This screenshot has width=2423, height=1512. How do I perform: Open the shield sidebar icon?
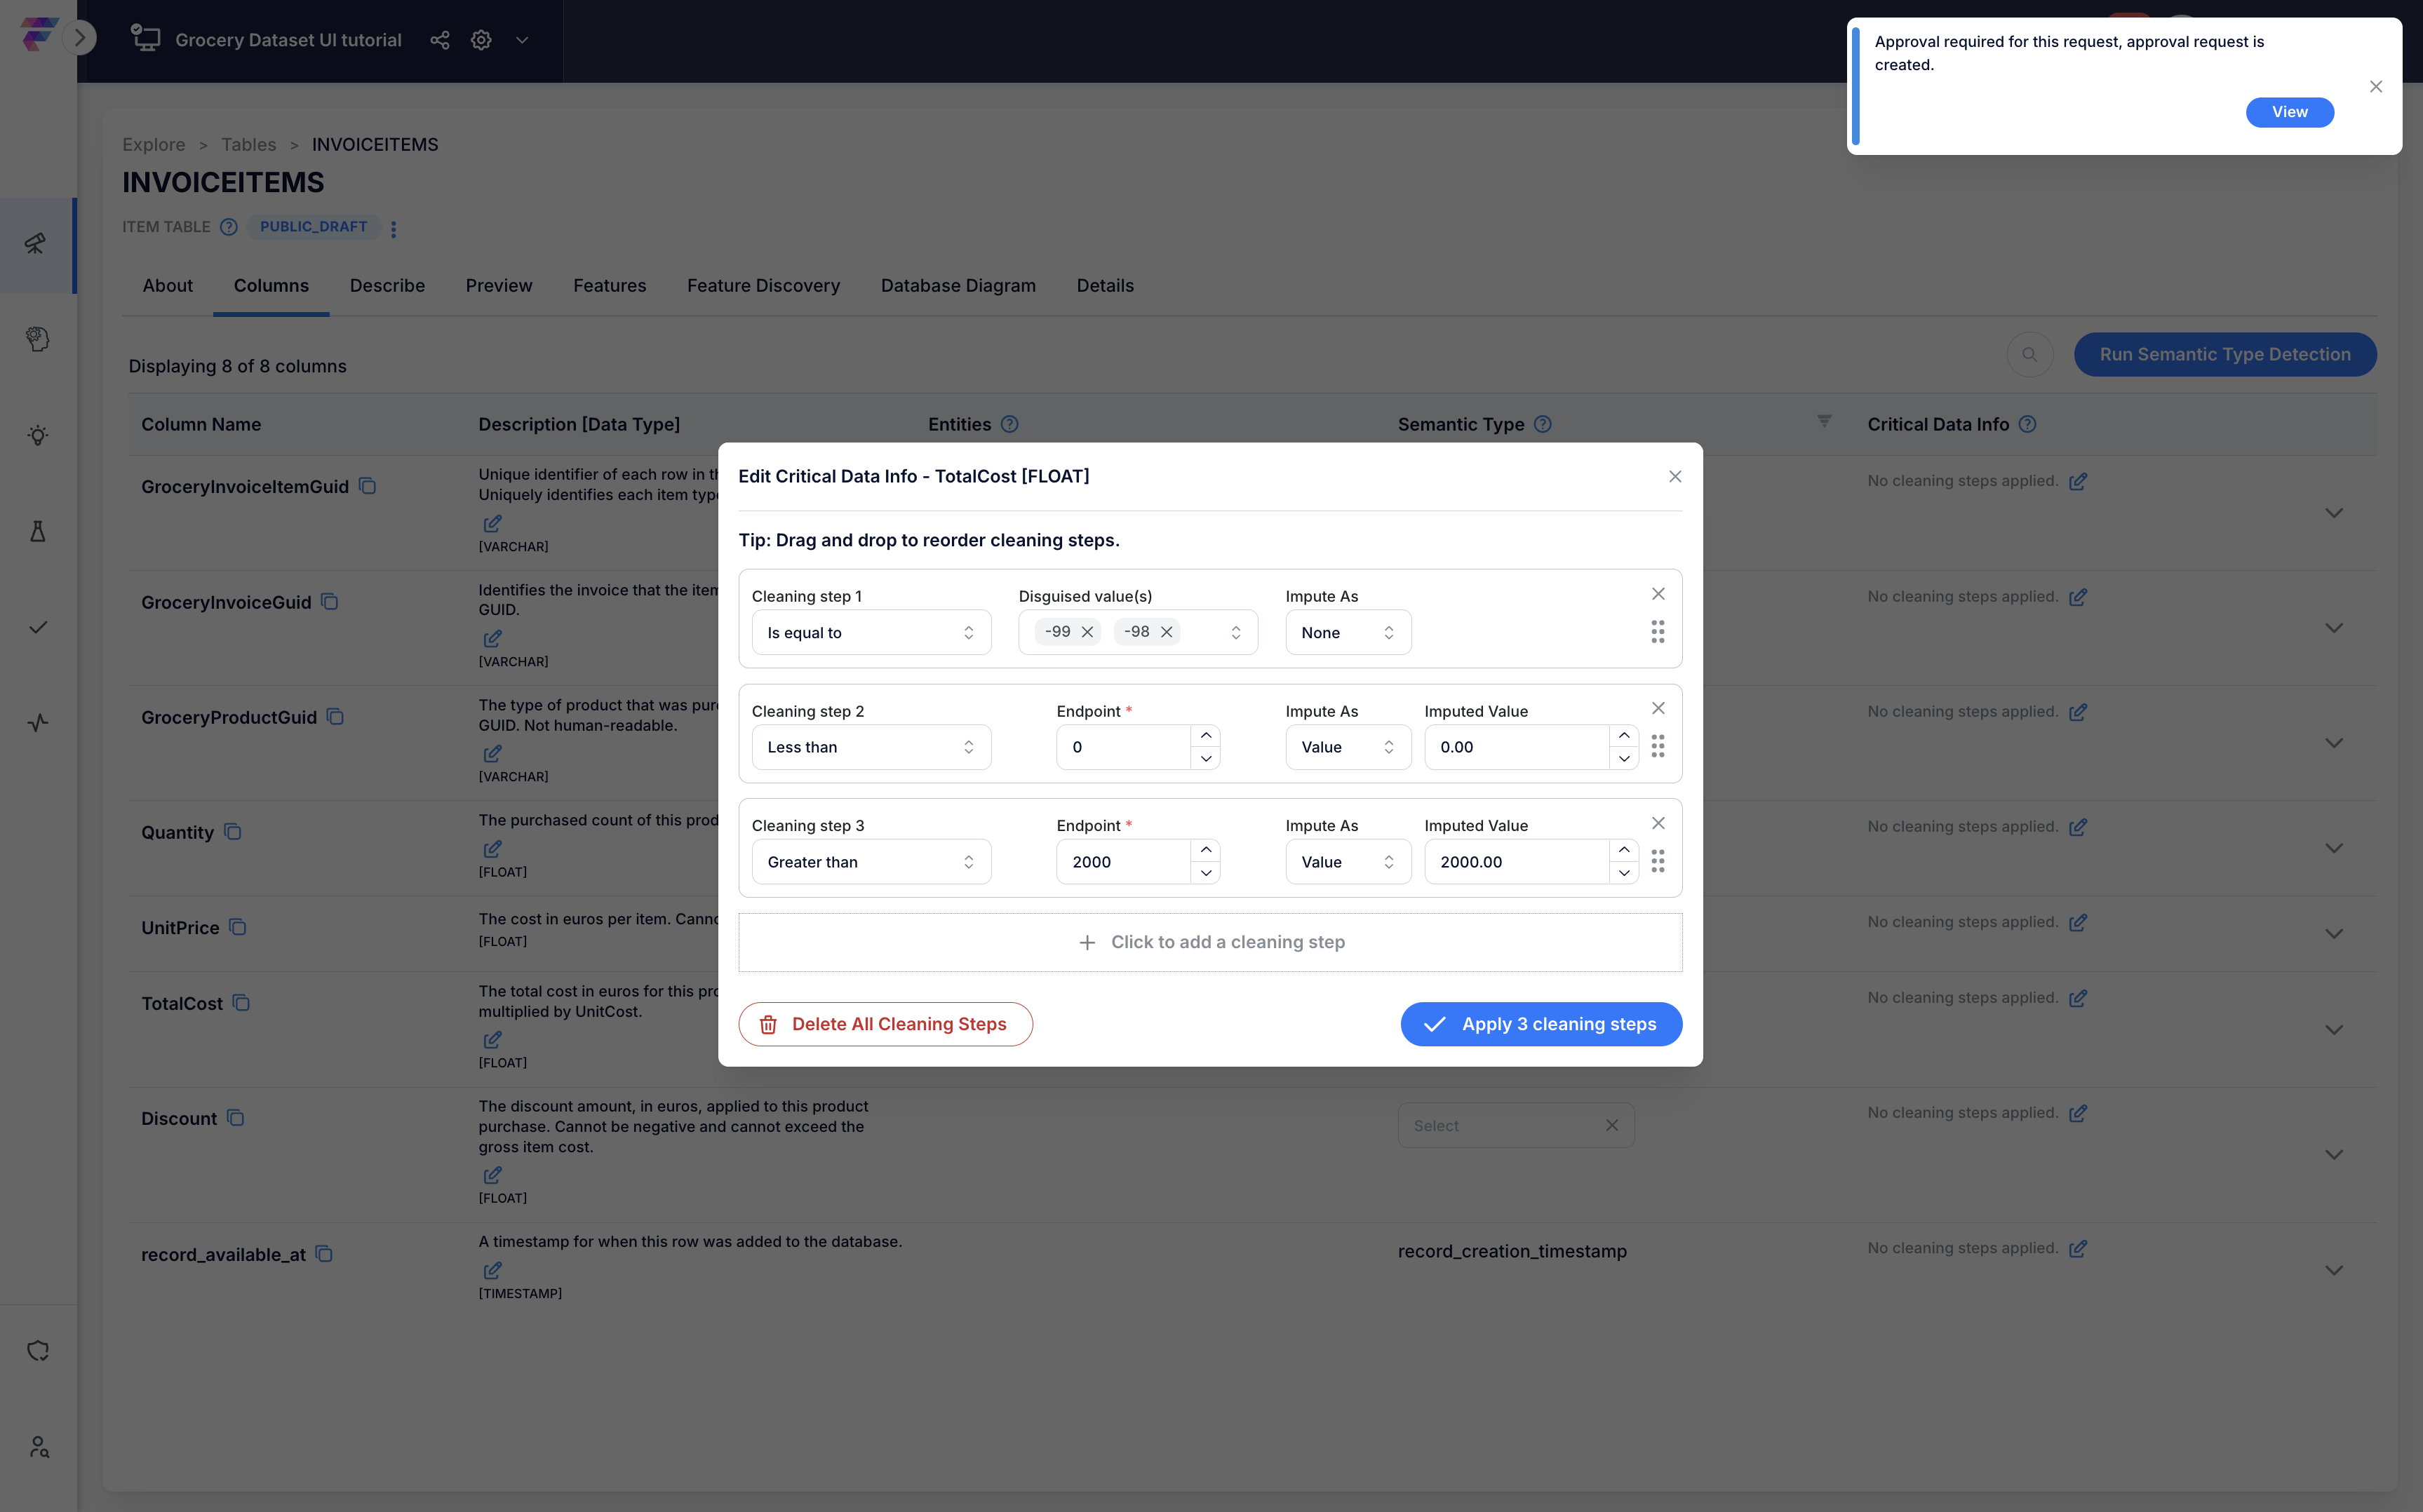pyautogui.click(x=37, y=1350)
